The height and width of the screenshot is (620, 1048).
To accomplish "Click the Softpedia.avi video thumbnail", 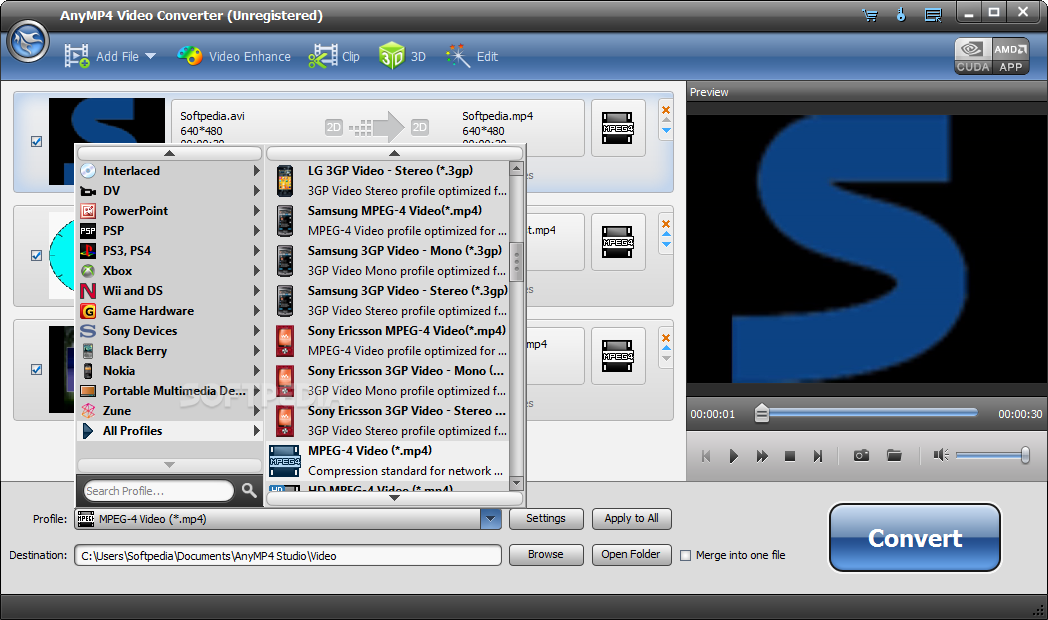I will point(107,122).
